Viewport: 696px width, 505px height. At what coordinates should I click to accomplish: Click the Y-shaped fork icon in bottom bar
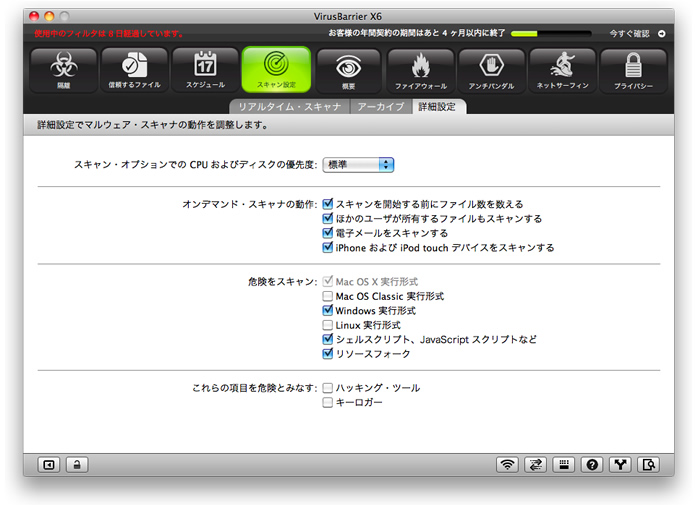point(620,465)
